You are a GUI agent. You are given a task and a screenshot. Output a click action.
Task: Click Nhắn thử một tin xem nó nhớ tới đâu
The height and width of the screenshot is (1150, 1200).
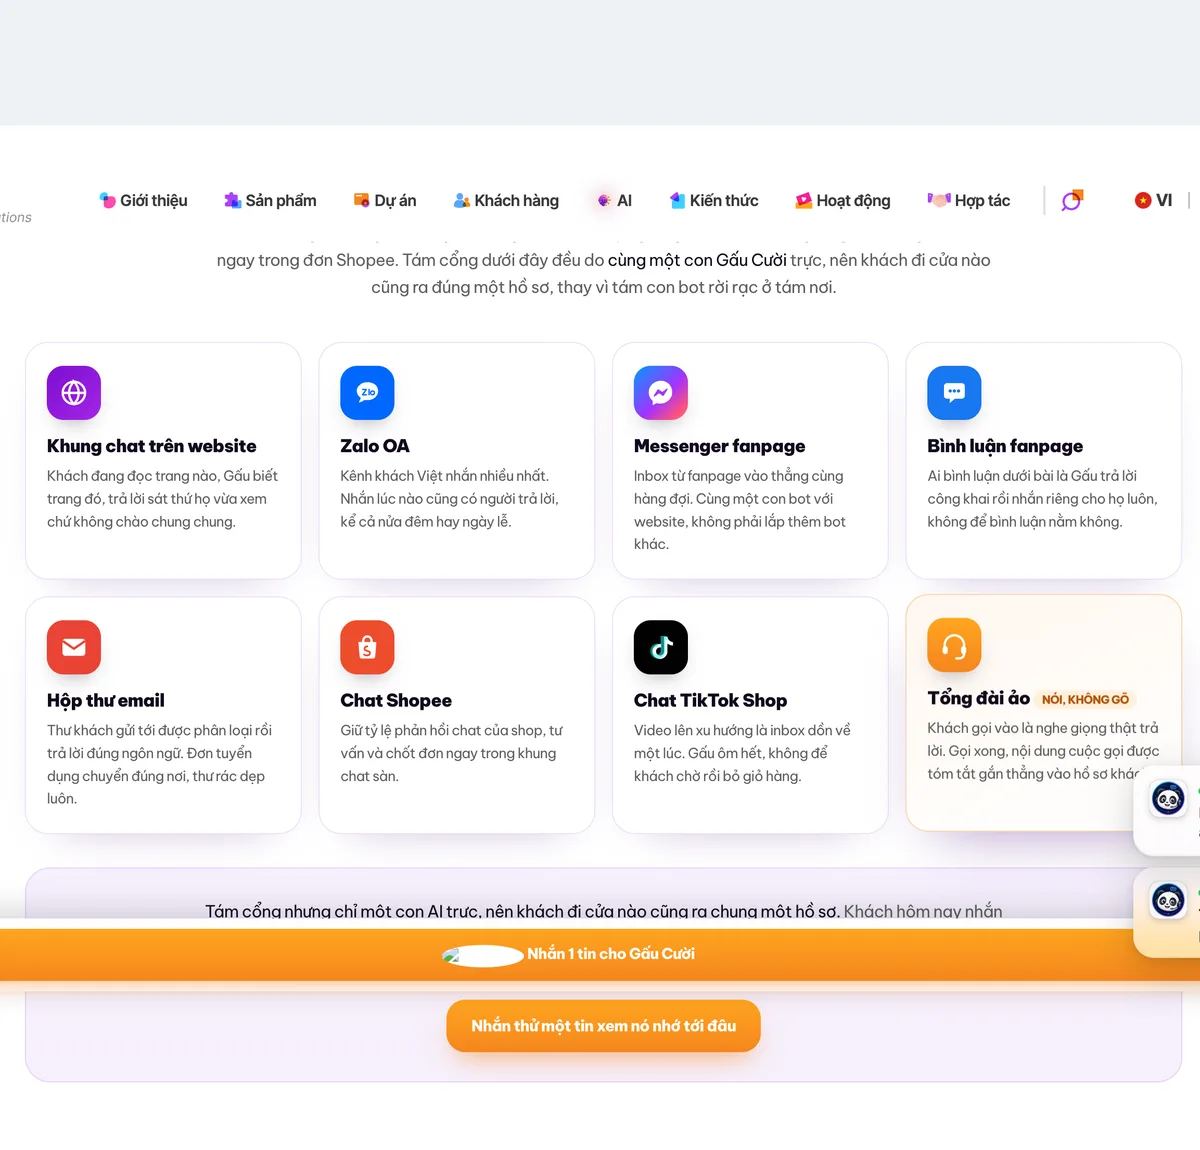pos(603,1026)
